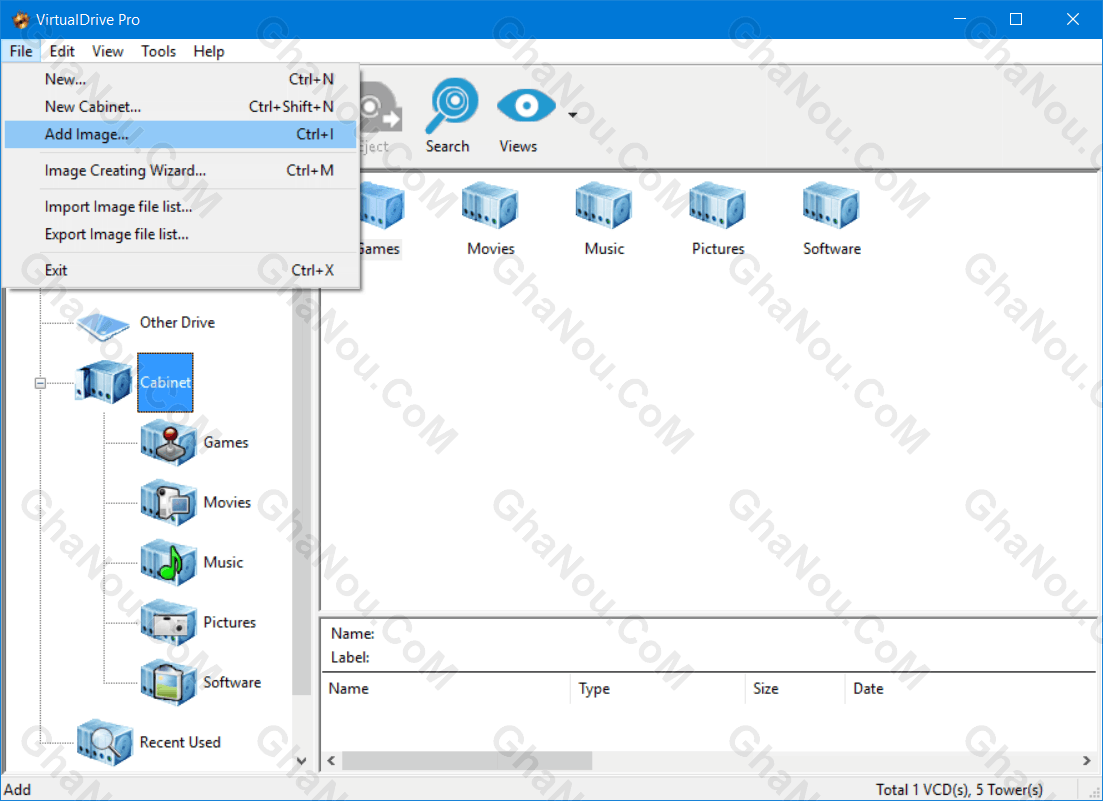Select the Software label in tree
The image size is (1103, 801).
[x=232, y=682]
